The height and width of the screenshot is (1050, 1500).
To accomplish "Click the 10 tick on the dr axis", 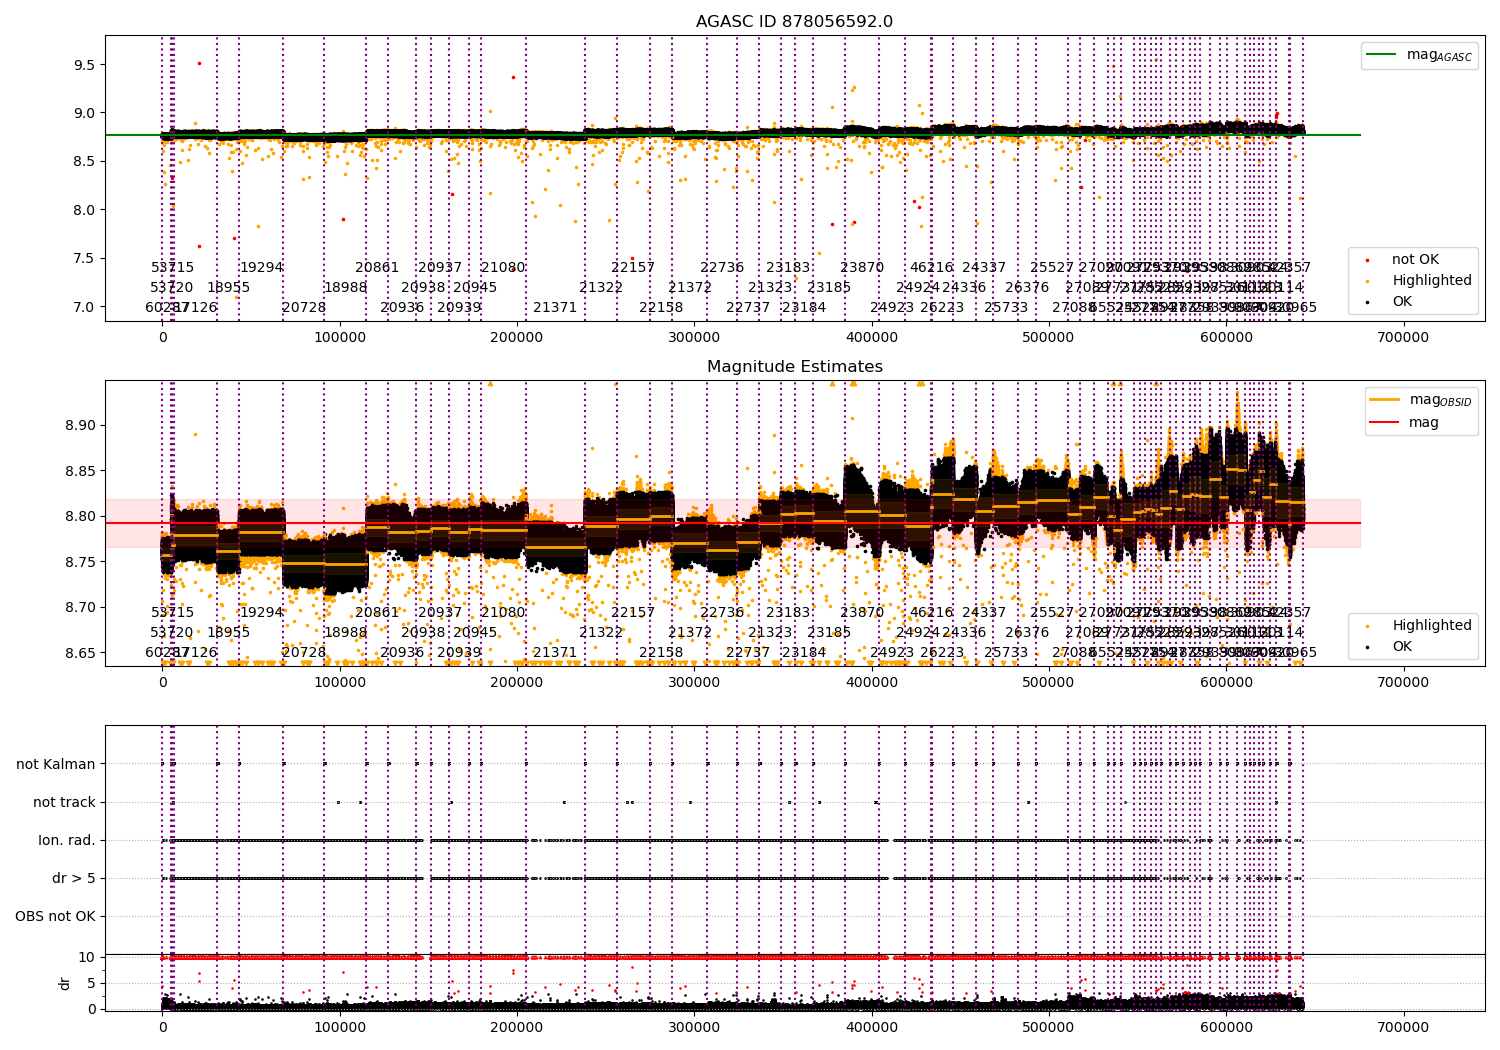I will click(x=87, y=958).
